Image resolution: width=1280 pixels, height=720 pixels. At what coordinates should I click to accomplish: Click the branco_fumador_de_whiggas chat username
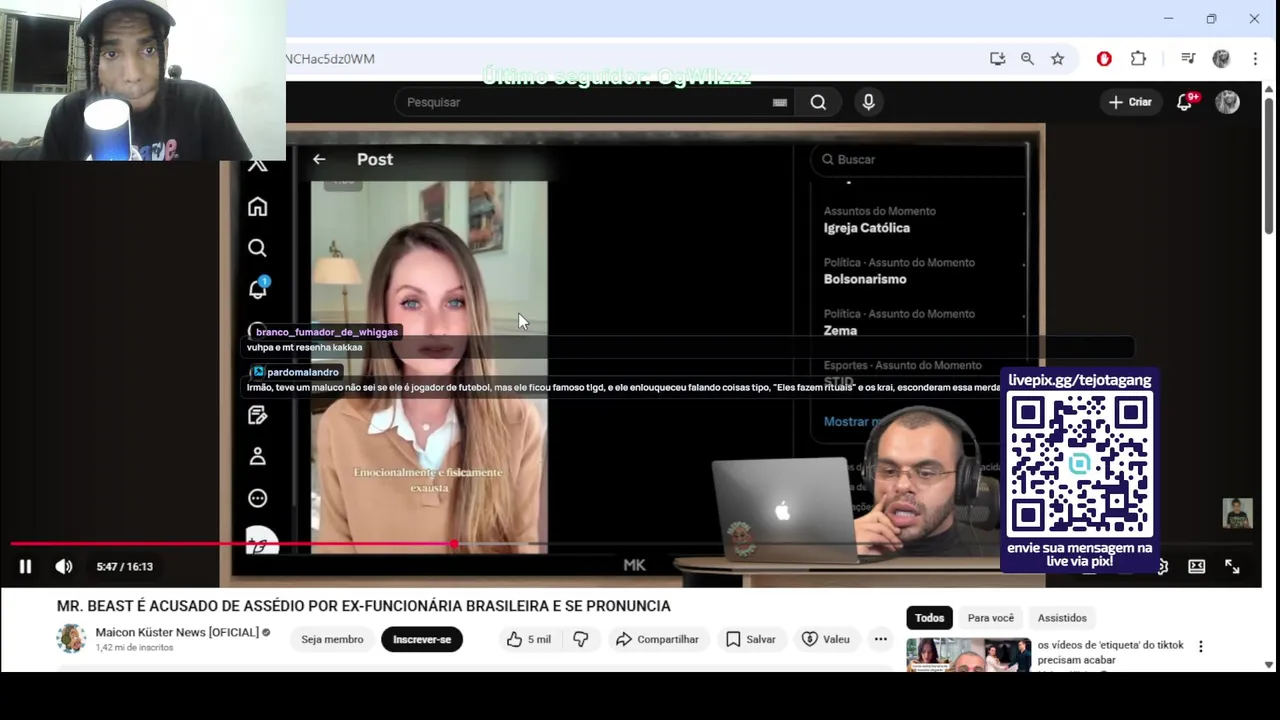[326, 332]
